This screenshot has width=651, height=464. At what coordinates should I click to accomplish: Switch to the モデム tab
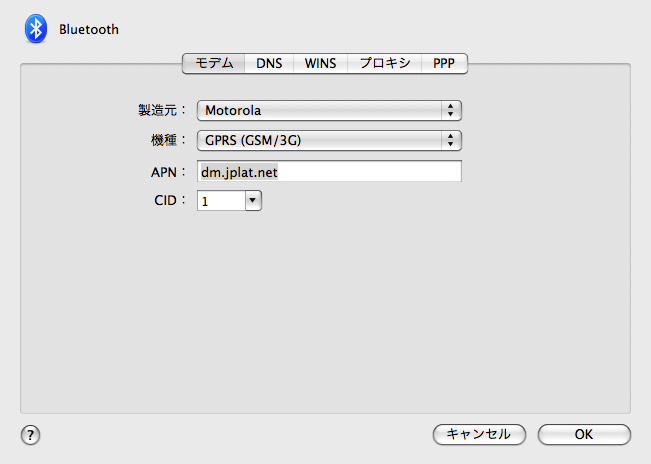213,63
